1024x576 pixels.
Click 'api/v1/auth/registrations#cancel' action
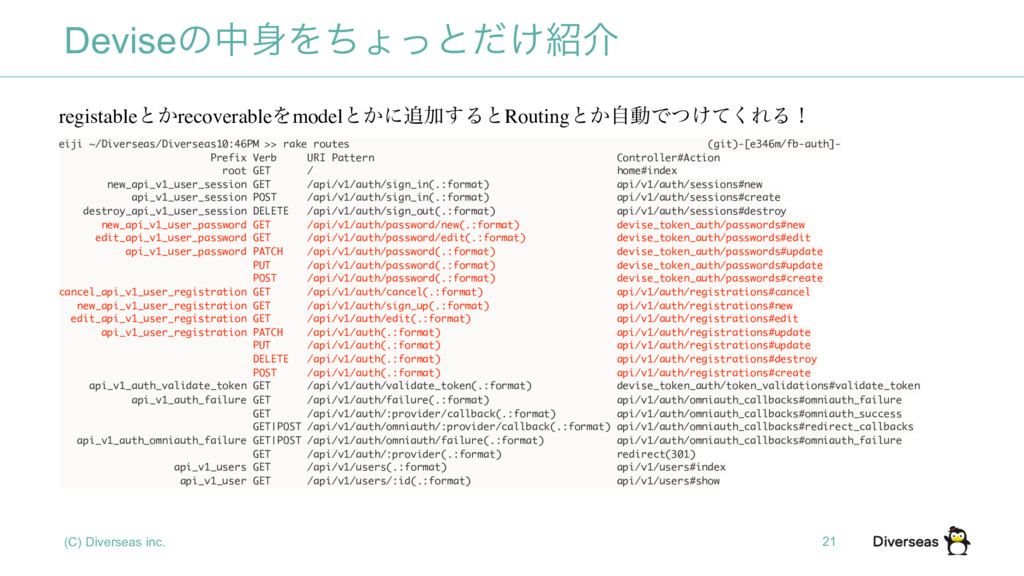tap(713, 292)
